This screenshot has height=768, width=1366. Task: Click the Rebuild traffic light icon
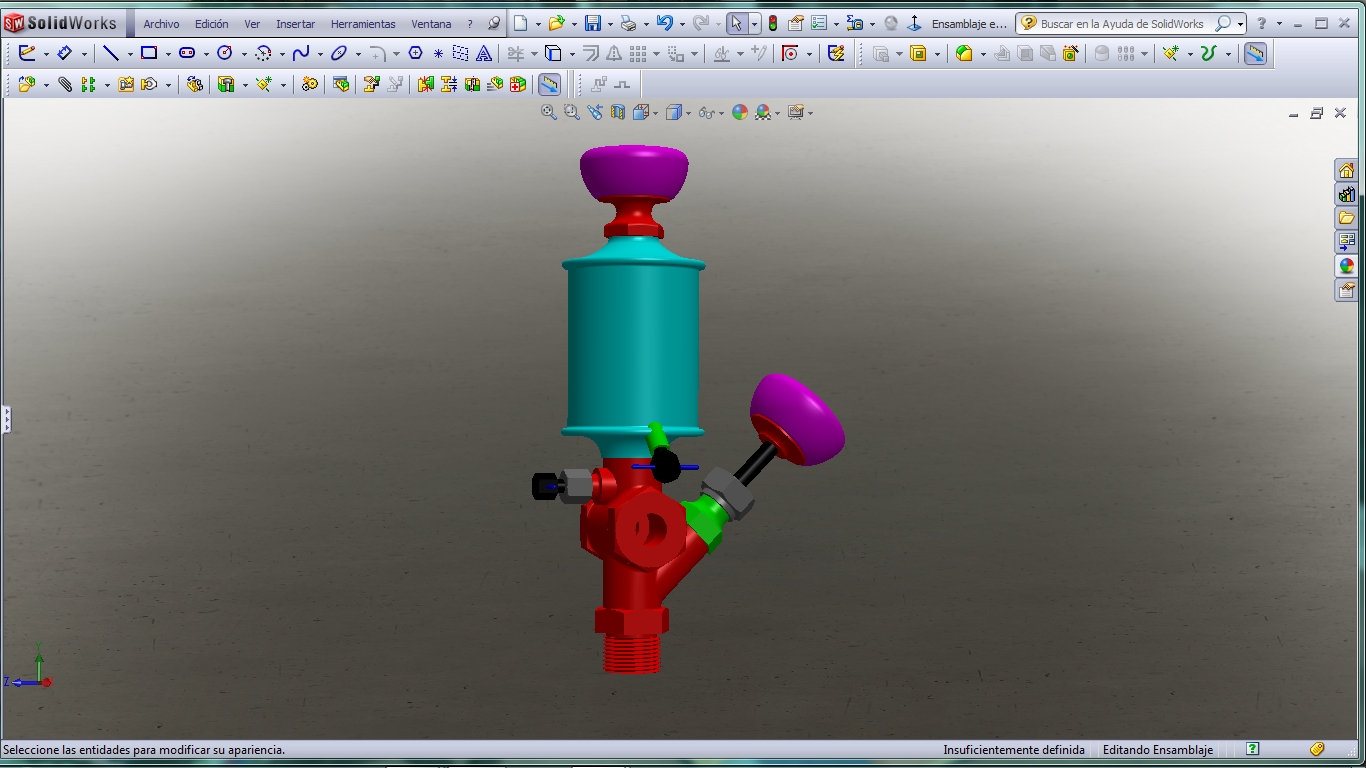click(x=773, y=23)
